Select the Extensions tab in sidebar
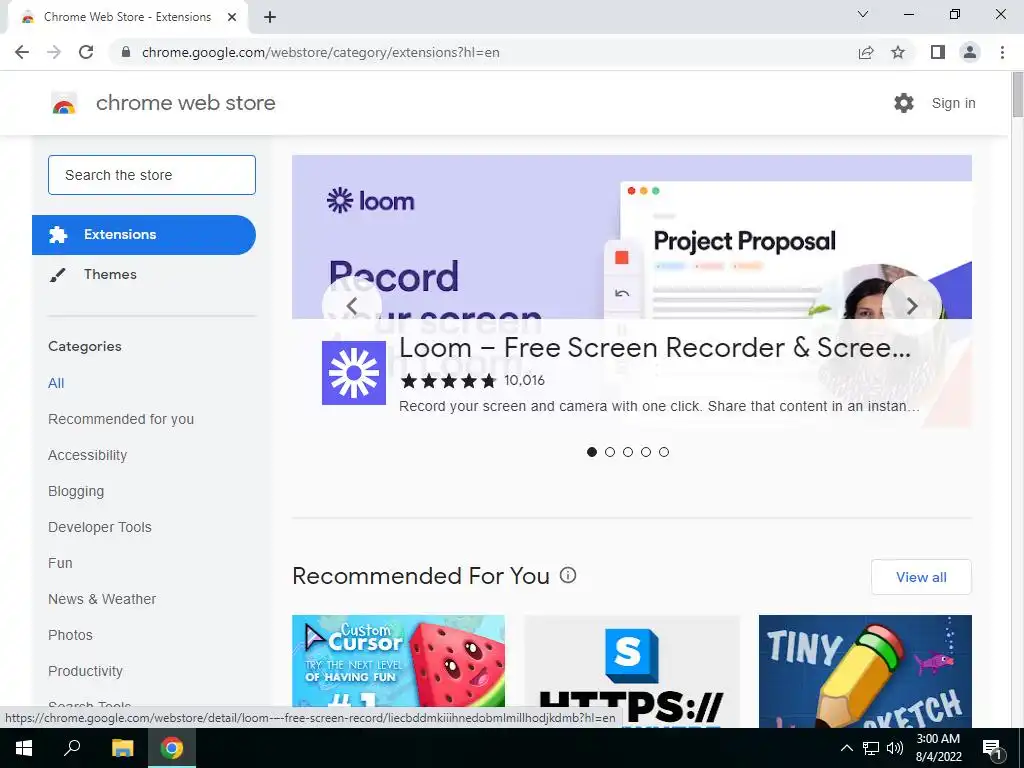Screen dimensions: 1024x768 click(144, 234)
